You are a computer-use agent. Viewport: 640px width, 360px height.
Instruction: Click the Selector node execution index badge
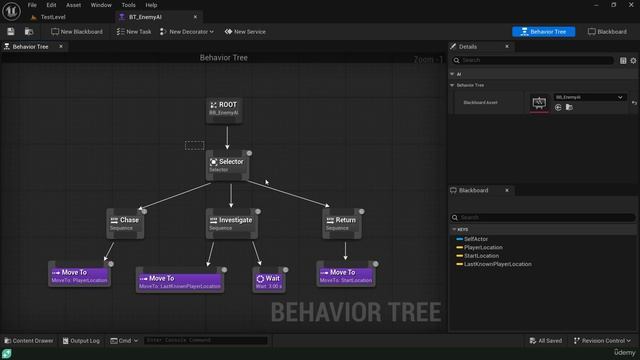pos(249,153)
